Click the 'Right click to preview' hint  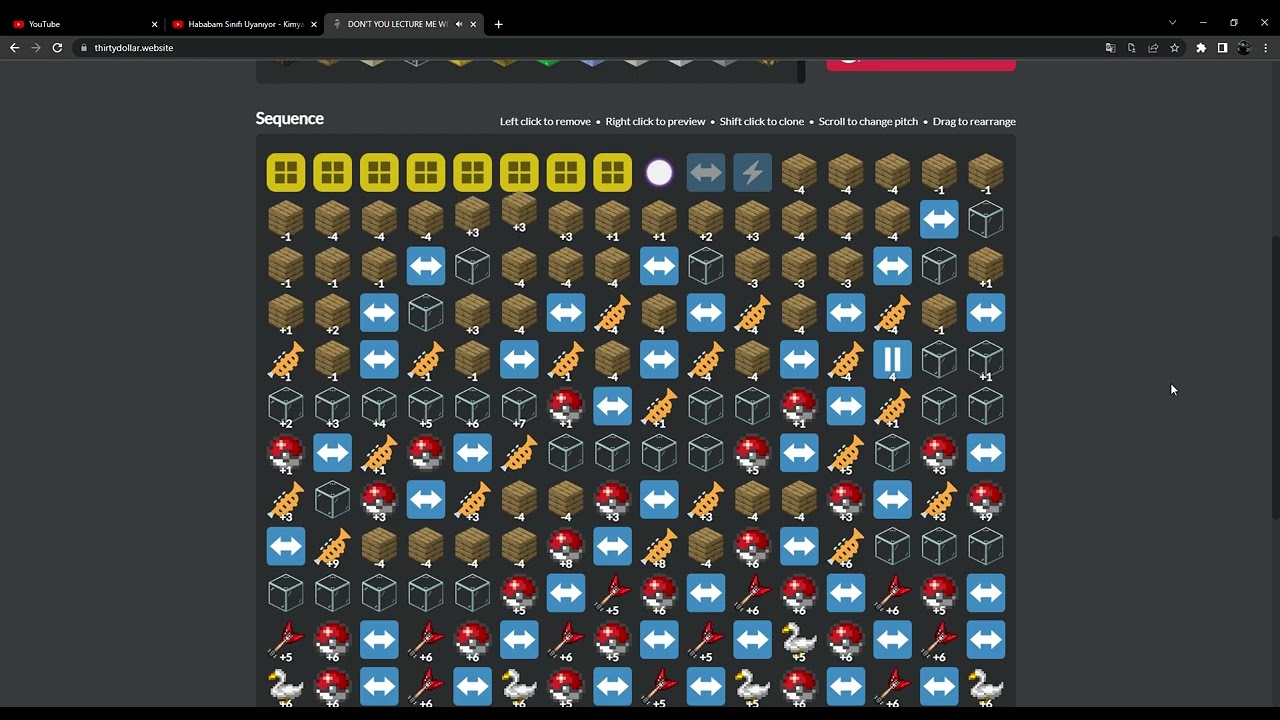click(x=655, y=121)
